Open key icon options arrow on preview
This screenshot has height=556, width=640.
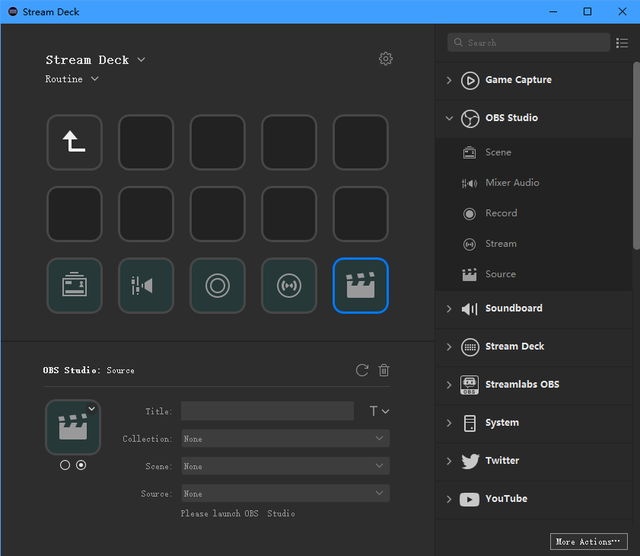92,409
